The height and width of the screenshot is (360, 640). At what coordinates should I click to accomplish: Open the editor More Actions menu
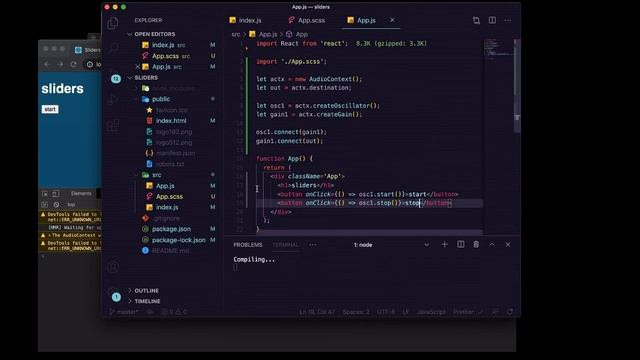pos(508,20)
